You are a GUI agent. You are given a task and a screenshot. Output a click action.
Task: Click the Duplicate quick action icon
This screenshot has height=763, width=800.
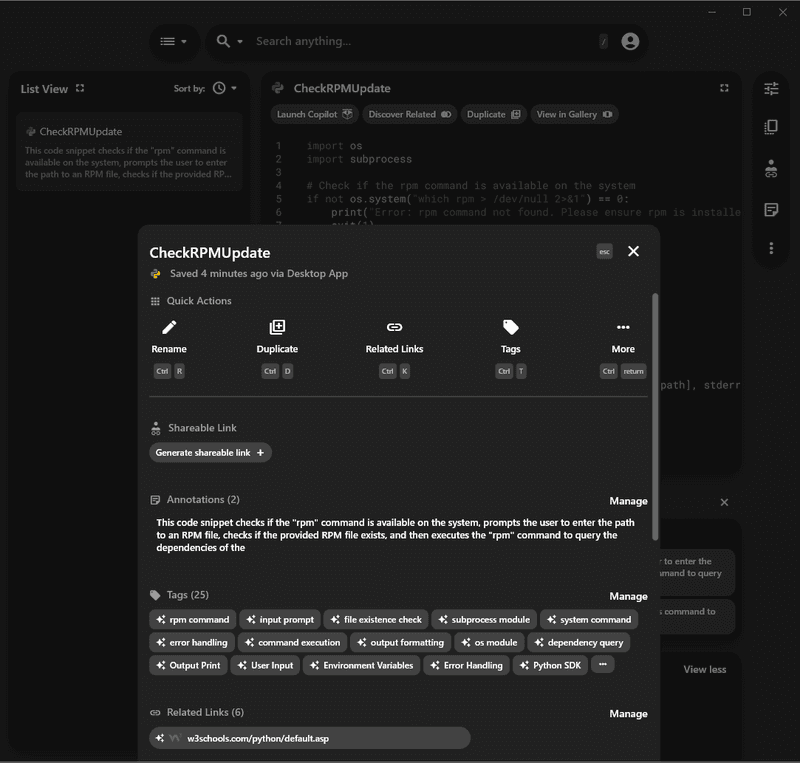pos(277,326)
